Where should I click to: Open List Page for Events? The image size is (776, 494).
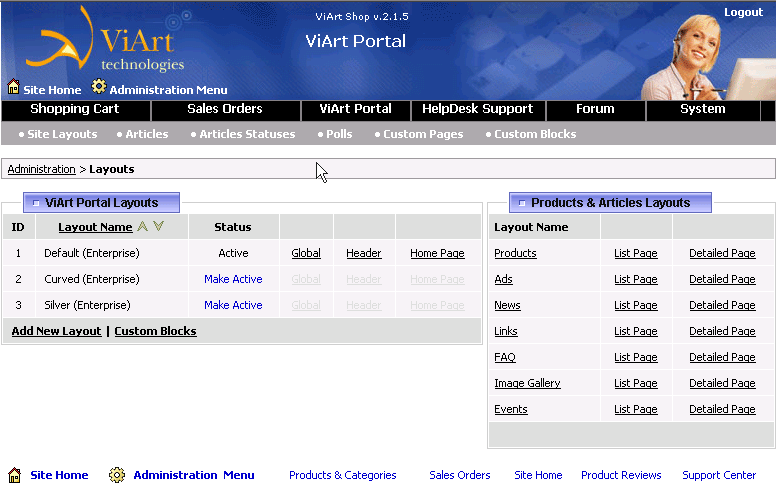point(636,409)
